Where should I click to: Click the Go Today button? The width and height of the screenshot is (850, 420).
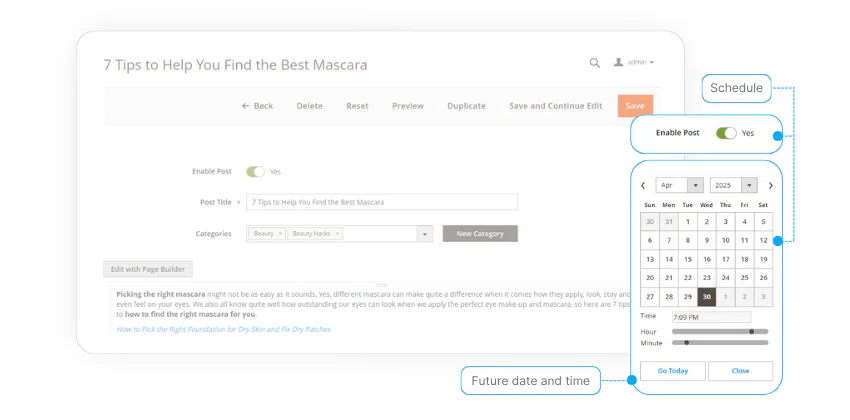673,371
